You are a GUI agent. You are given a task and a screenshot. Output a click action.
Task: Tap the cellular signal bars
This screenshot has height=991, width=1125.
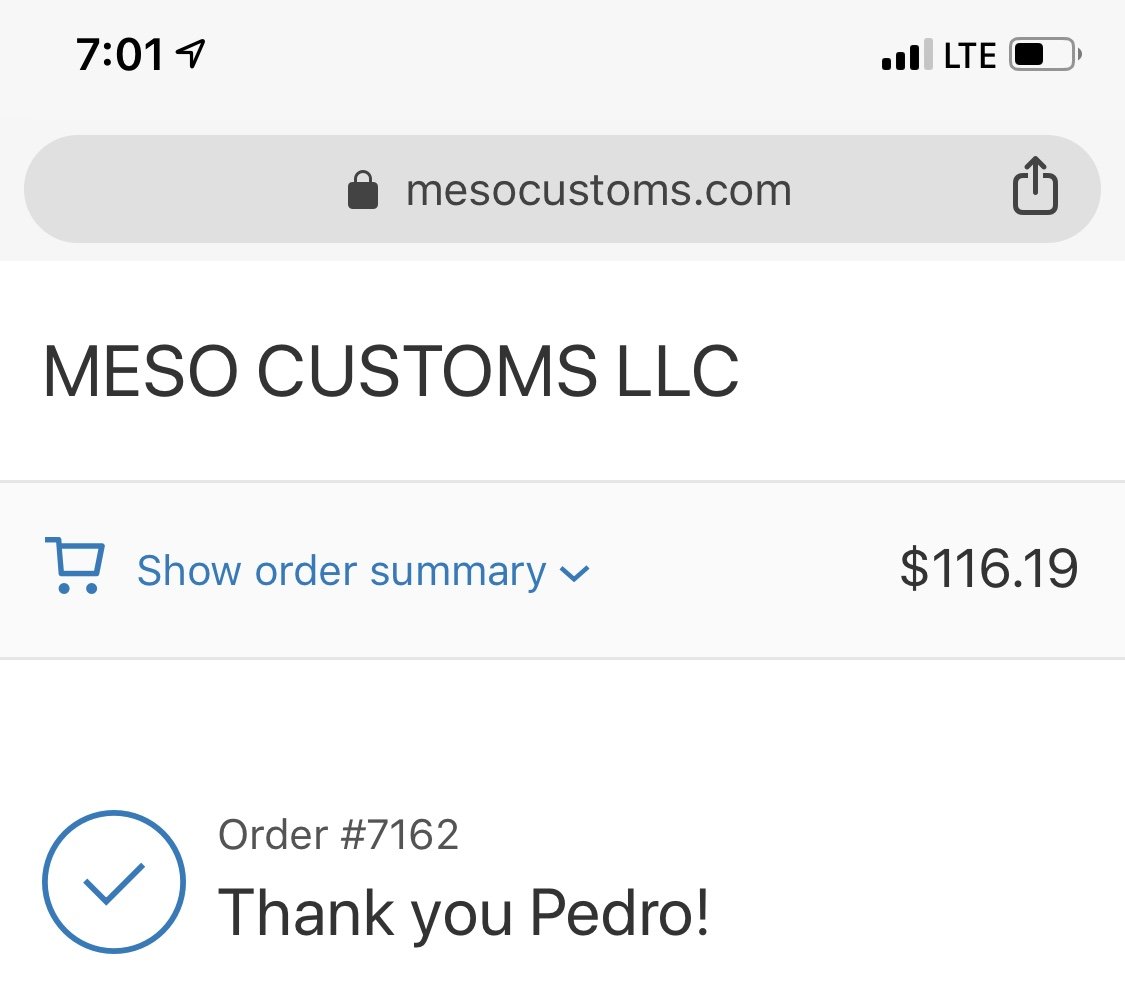[907, 55]
